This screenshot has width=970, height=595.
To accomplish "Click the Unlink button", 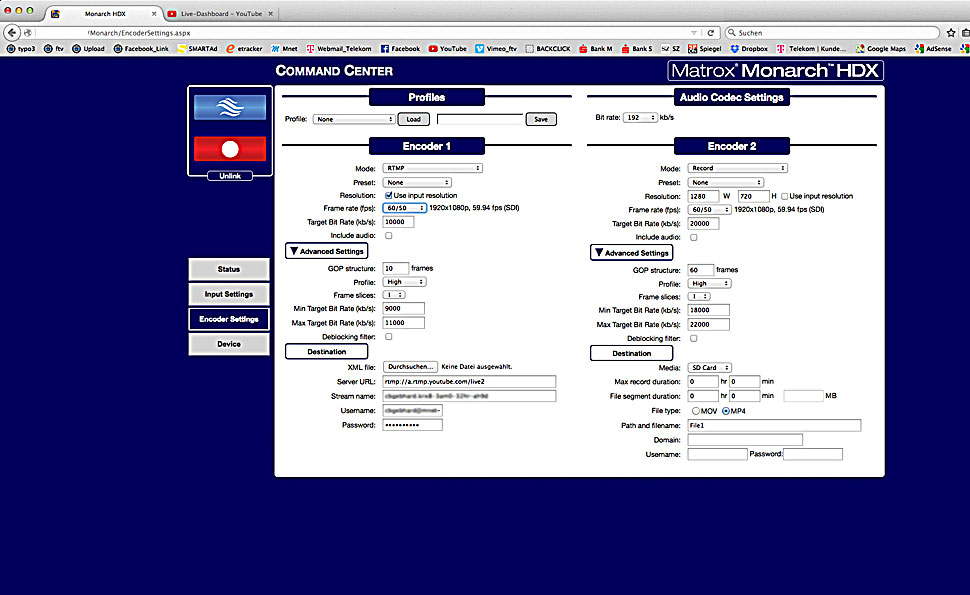I will tap(229, 177).
